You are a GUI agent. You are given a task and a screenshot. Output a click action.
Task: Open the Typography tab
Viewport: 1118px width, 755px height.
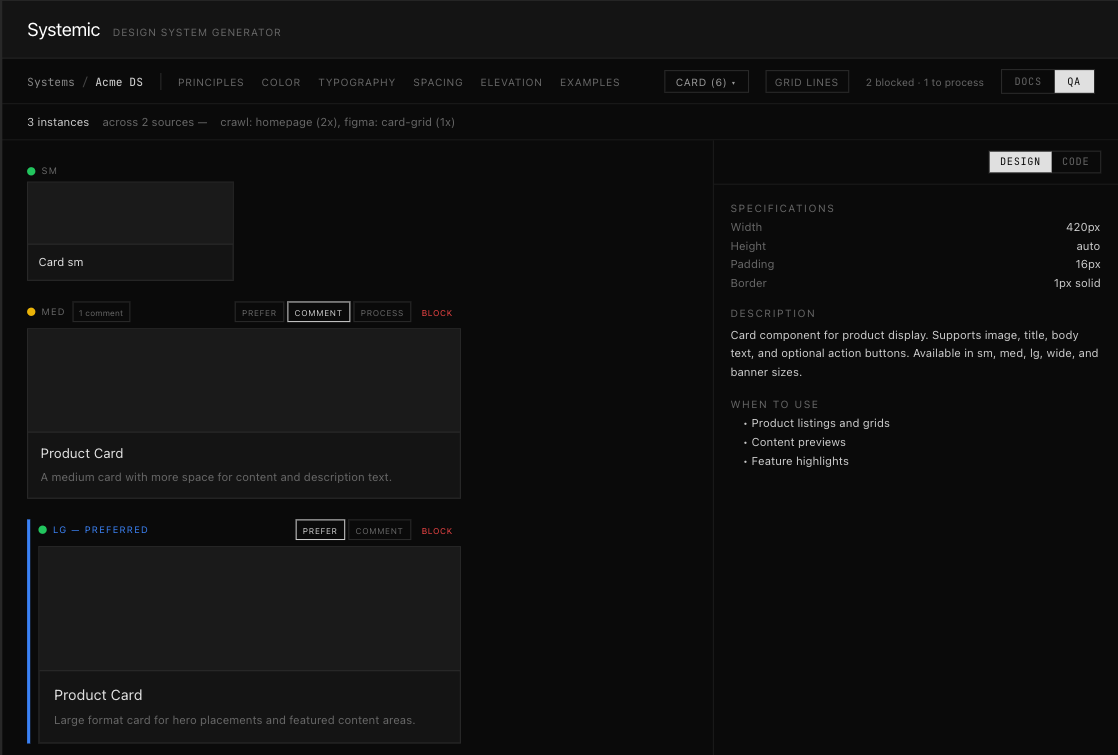357,82
